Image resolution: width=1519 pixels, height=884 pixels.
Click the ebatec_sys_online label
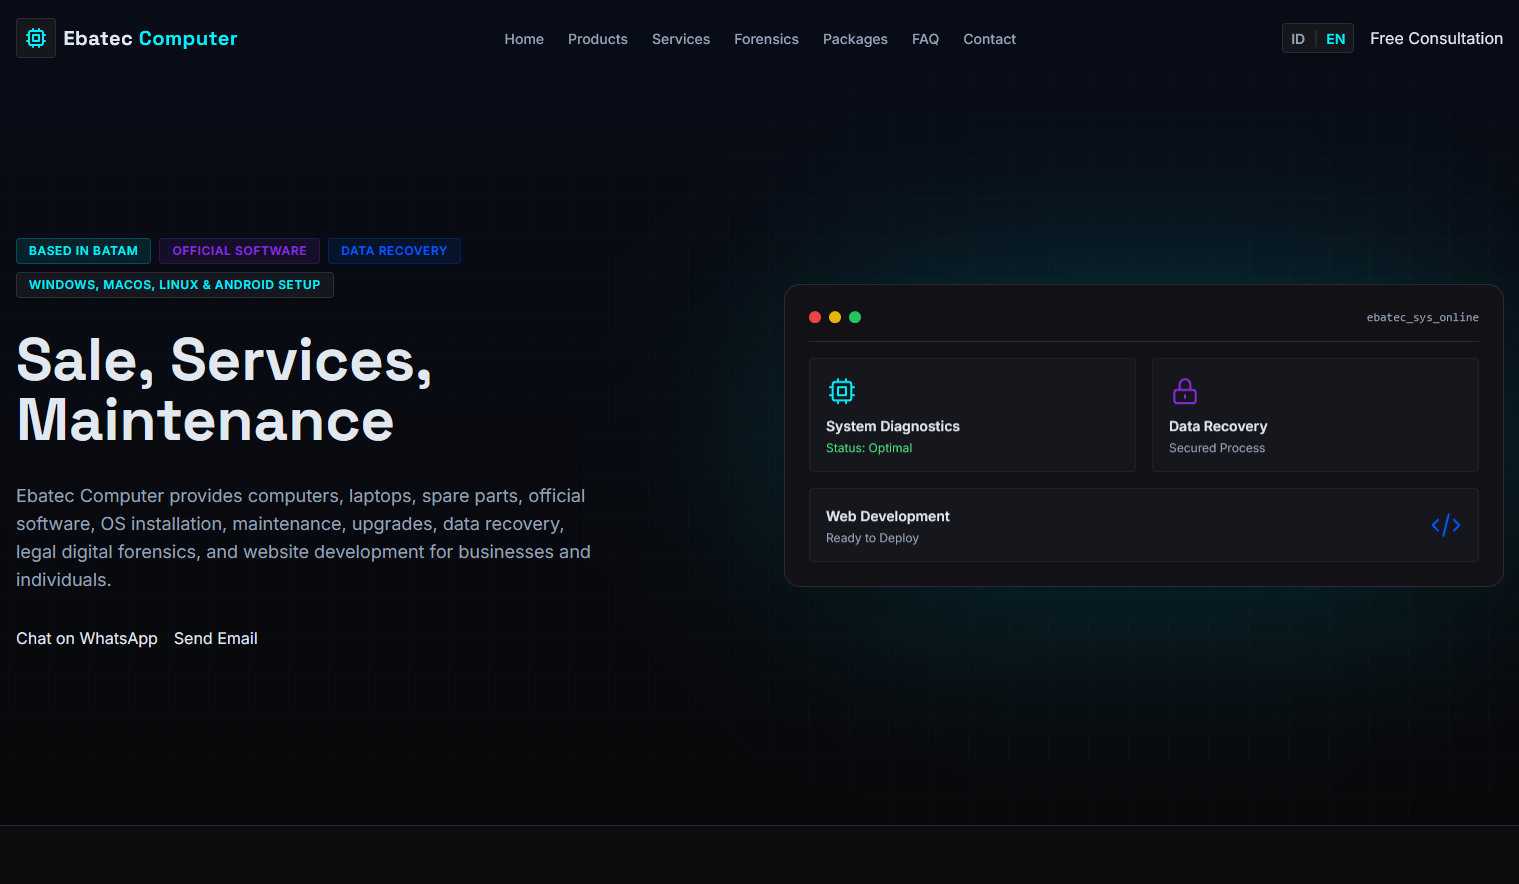1422,317
